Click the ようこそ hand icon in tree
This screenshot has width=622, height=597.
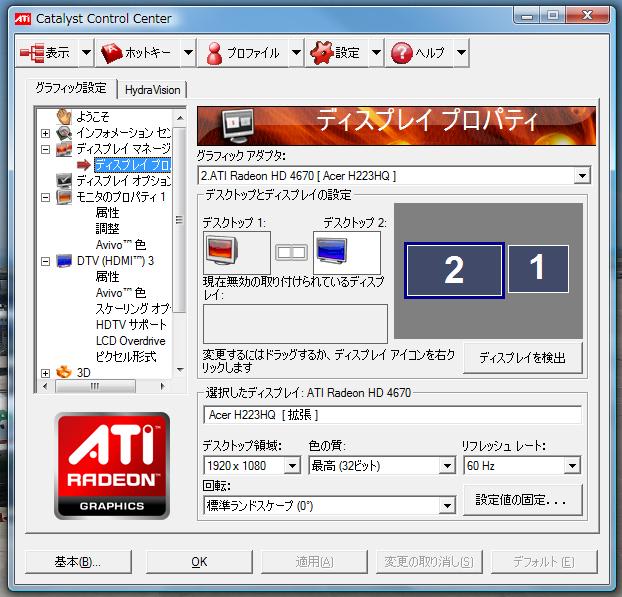(x=63, y=117)
